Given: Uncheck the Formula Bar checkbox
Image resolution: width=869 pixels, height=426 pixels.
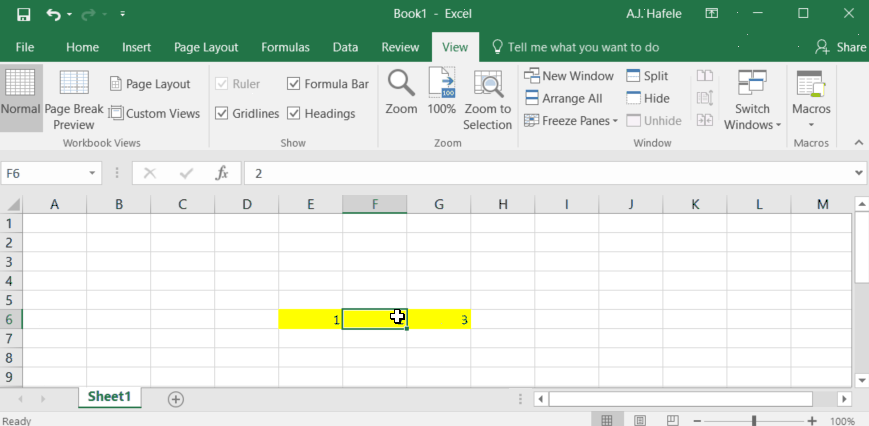Looking at the screenshot, I should [x=294, y=84].
